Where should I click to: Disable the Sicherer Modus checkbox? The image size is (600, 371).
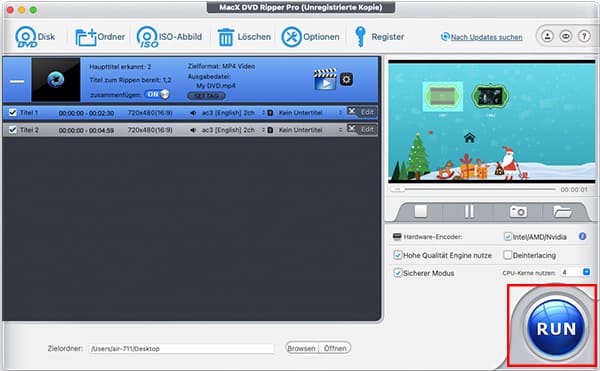(x=398, y=273)
